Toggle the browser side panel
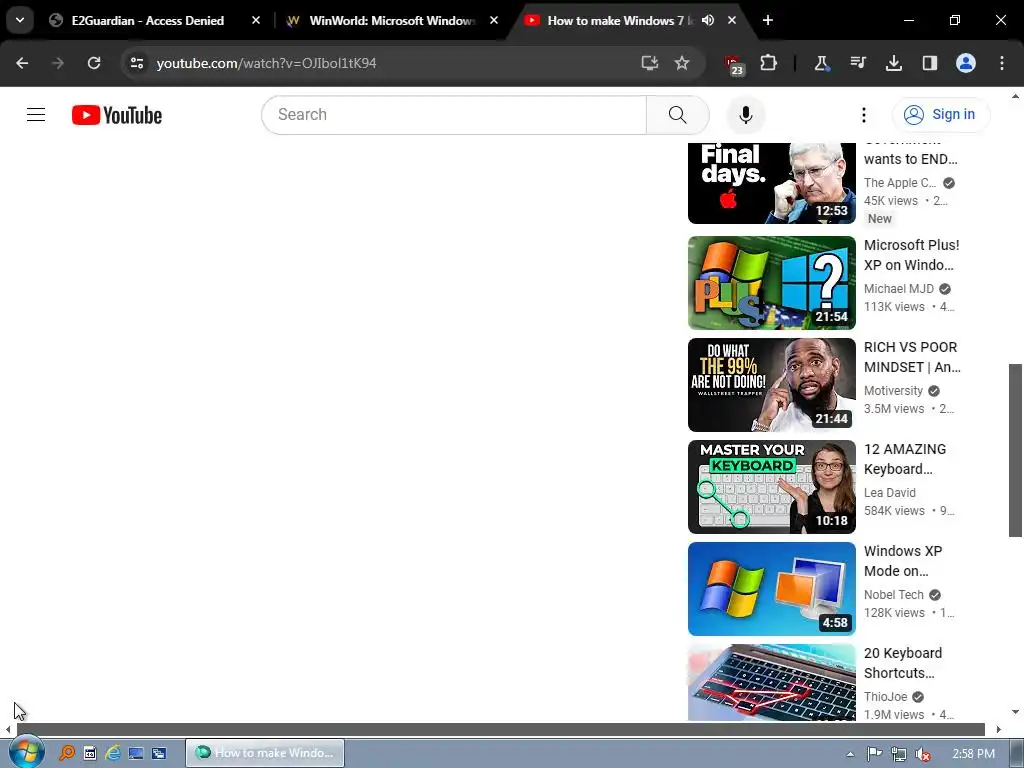 (929, 63)
